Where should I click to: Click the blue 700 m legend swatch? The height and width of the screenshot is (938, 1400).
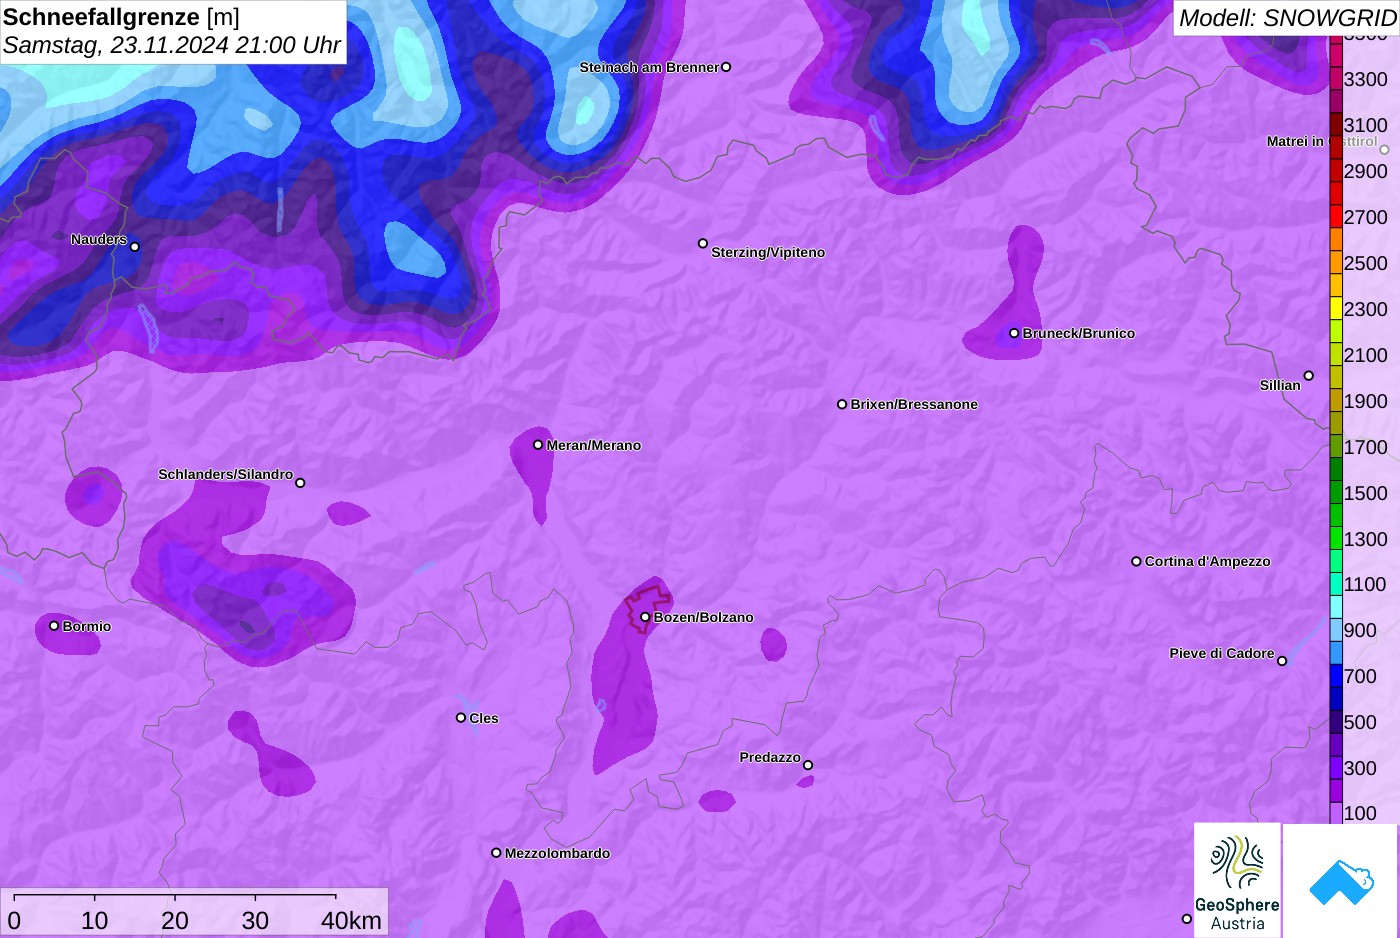1336,677
